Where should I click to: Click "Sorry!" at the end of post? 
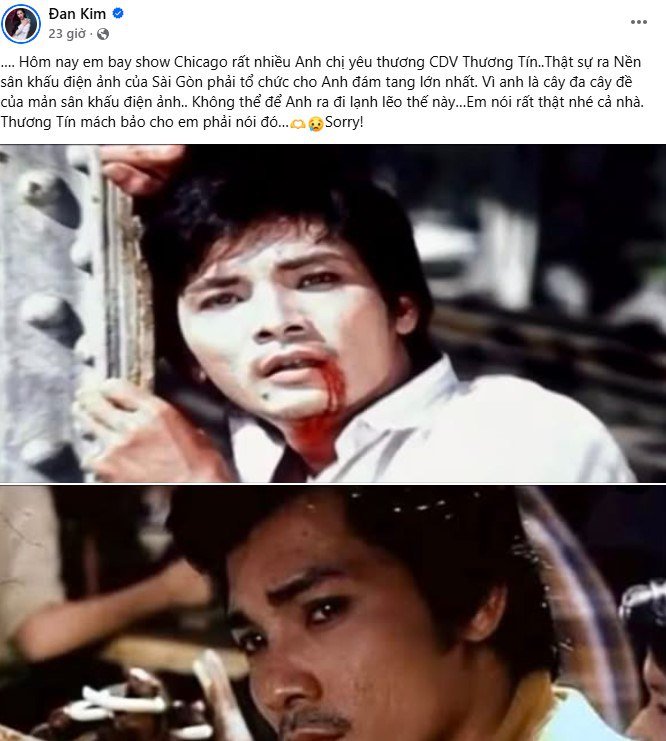pos(344,122)
